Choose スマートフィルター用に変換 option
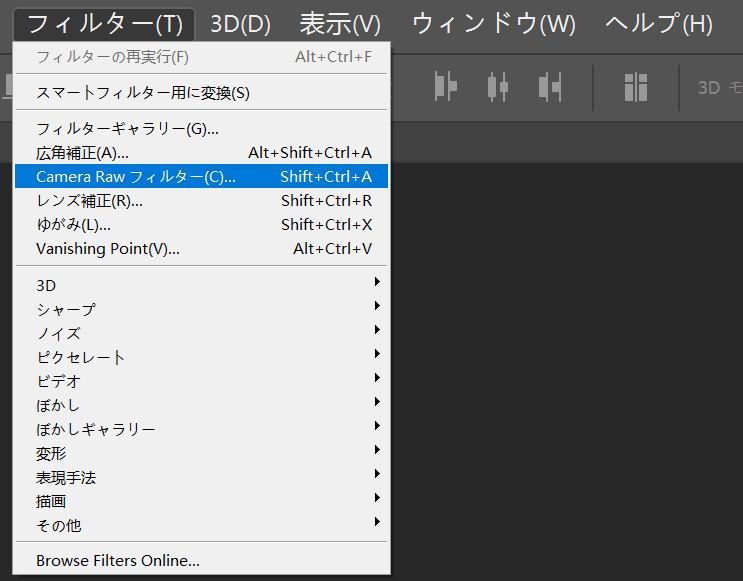Screen dimensions: 743x581 pos(201,92)
